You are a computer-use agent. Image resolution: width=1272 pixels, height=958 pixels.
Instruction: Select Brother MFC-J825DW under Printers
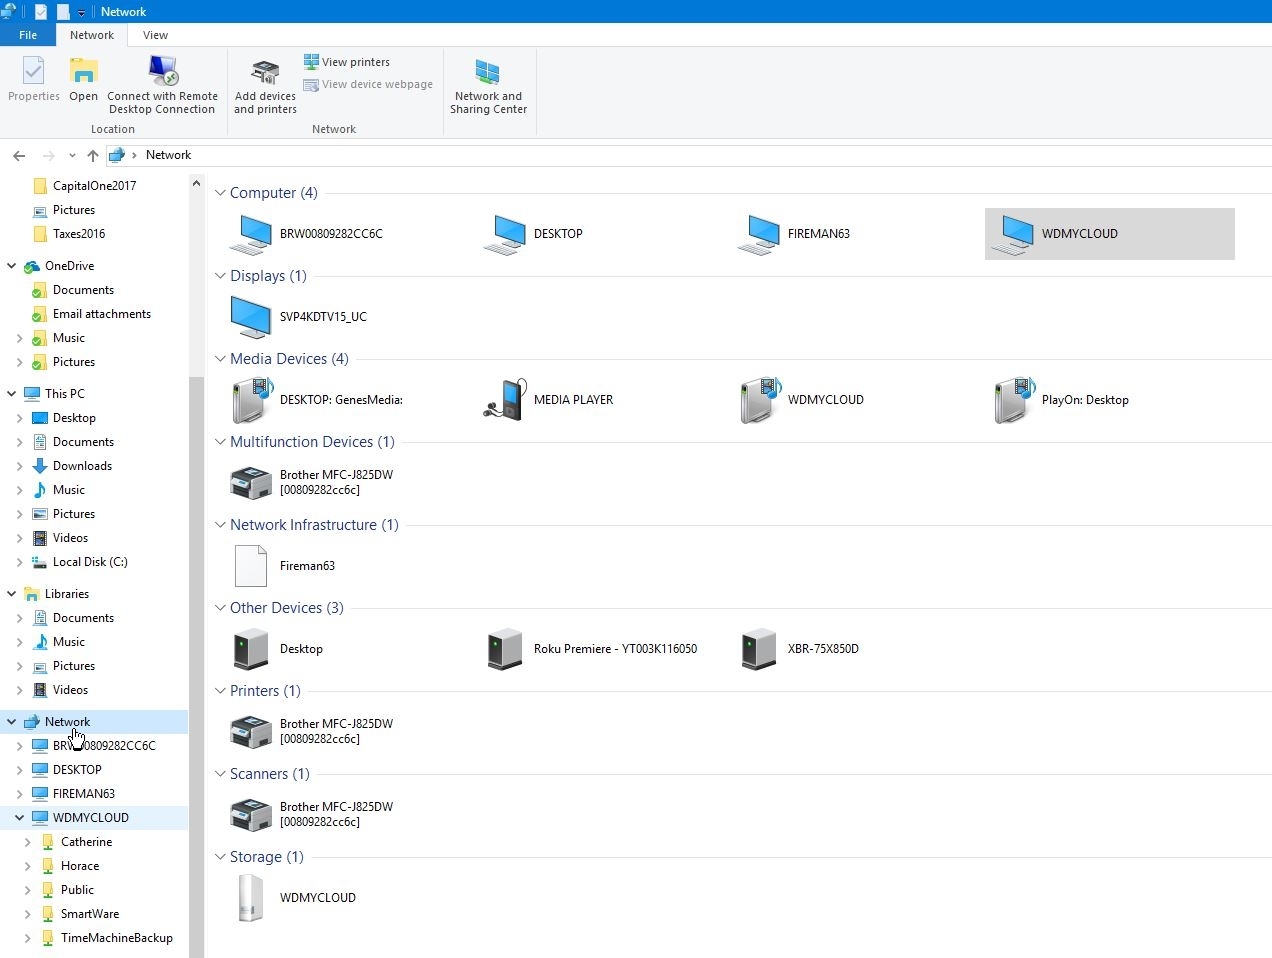coord(250,732)
